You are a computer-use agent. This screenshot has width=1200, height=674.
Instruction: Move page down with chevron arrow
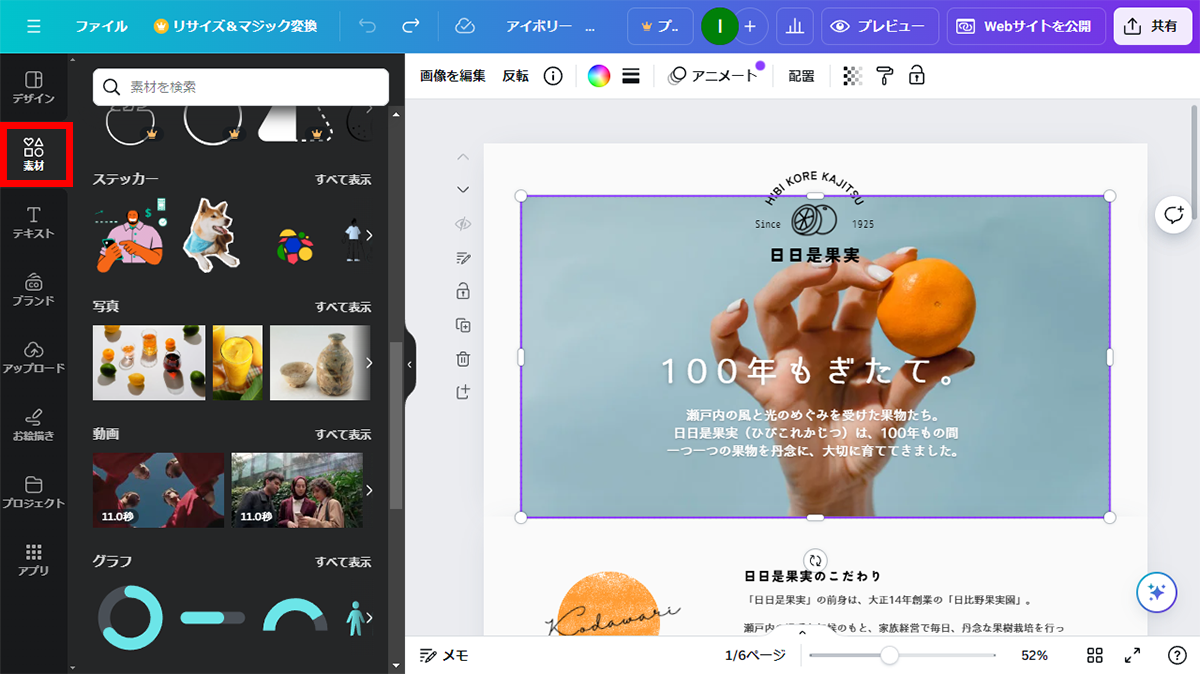(463, 190)
